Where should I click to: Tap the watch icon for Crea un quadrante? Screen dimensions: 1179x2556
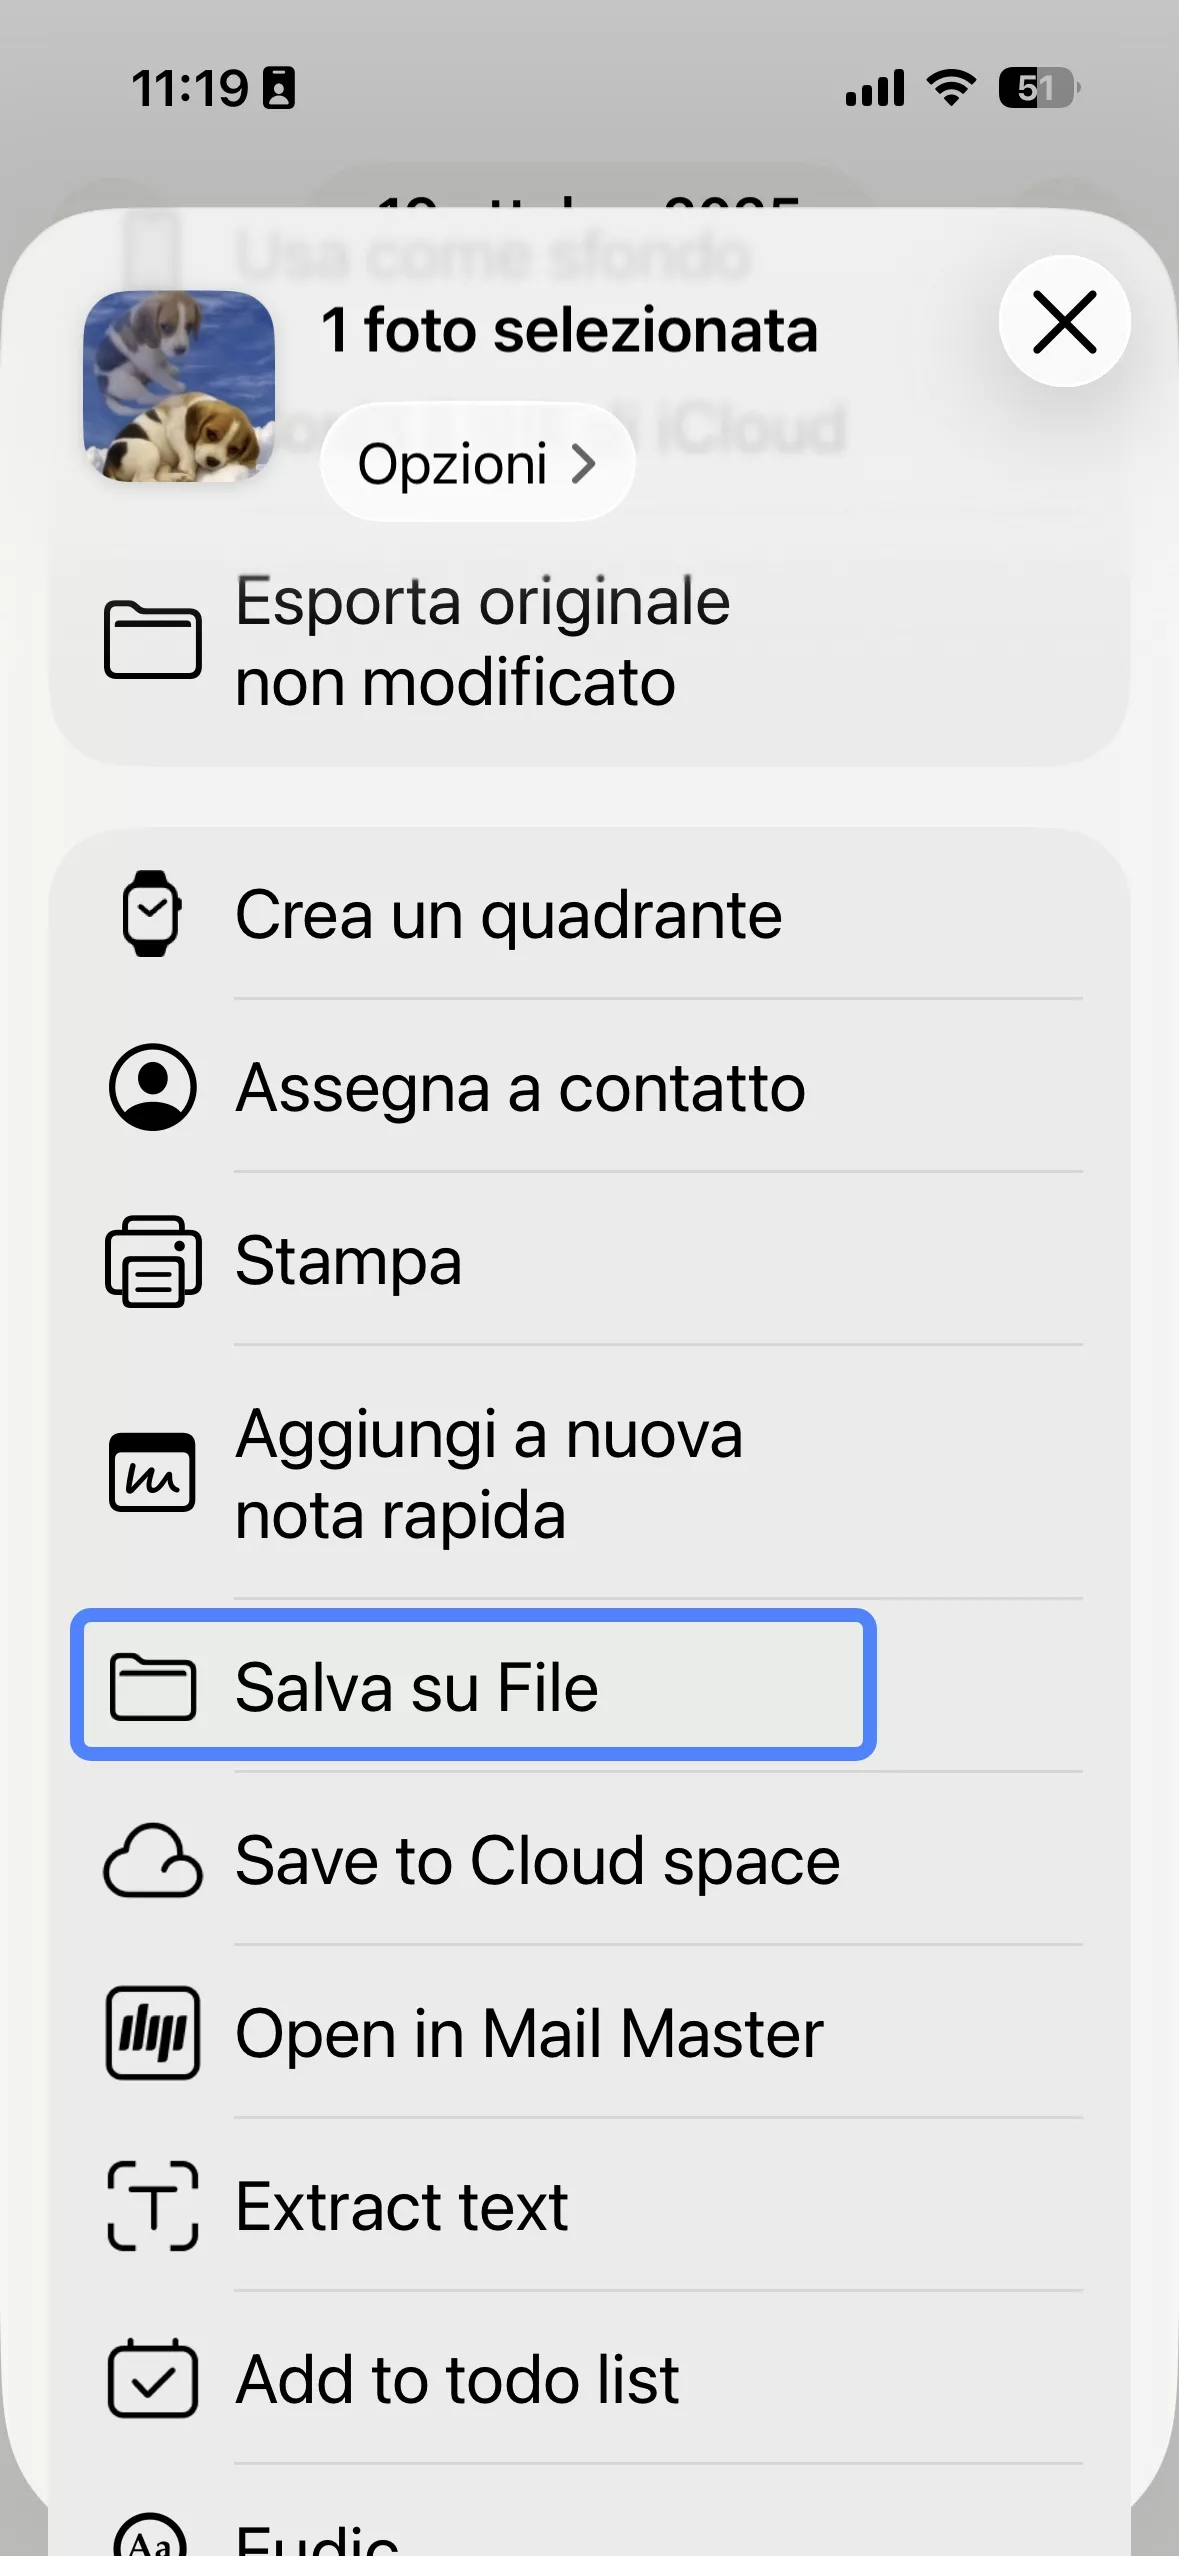tap(154, 915)
